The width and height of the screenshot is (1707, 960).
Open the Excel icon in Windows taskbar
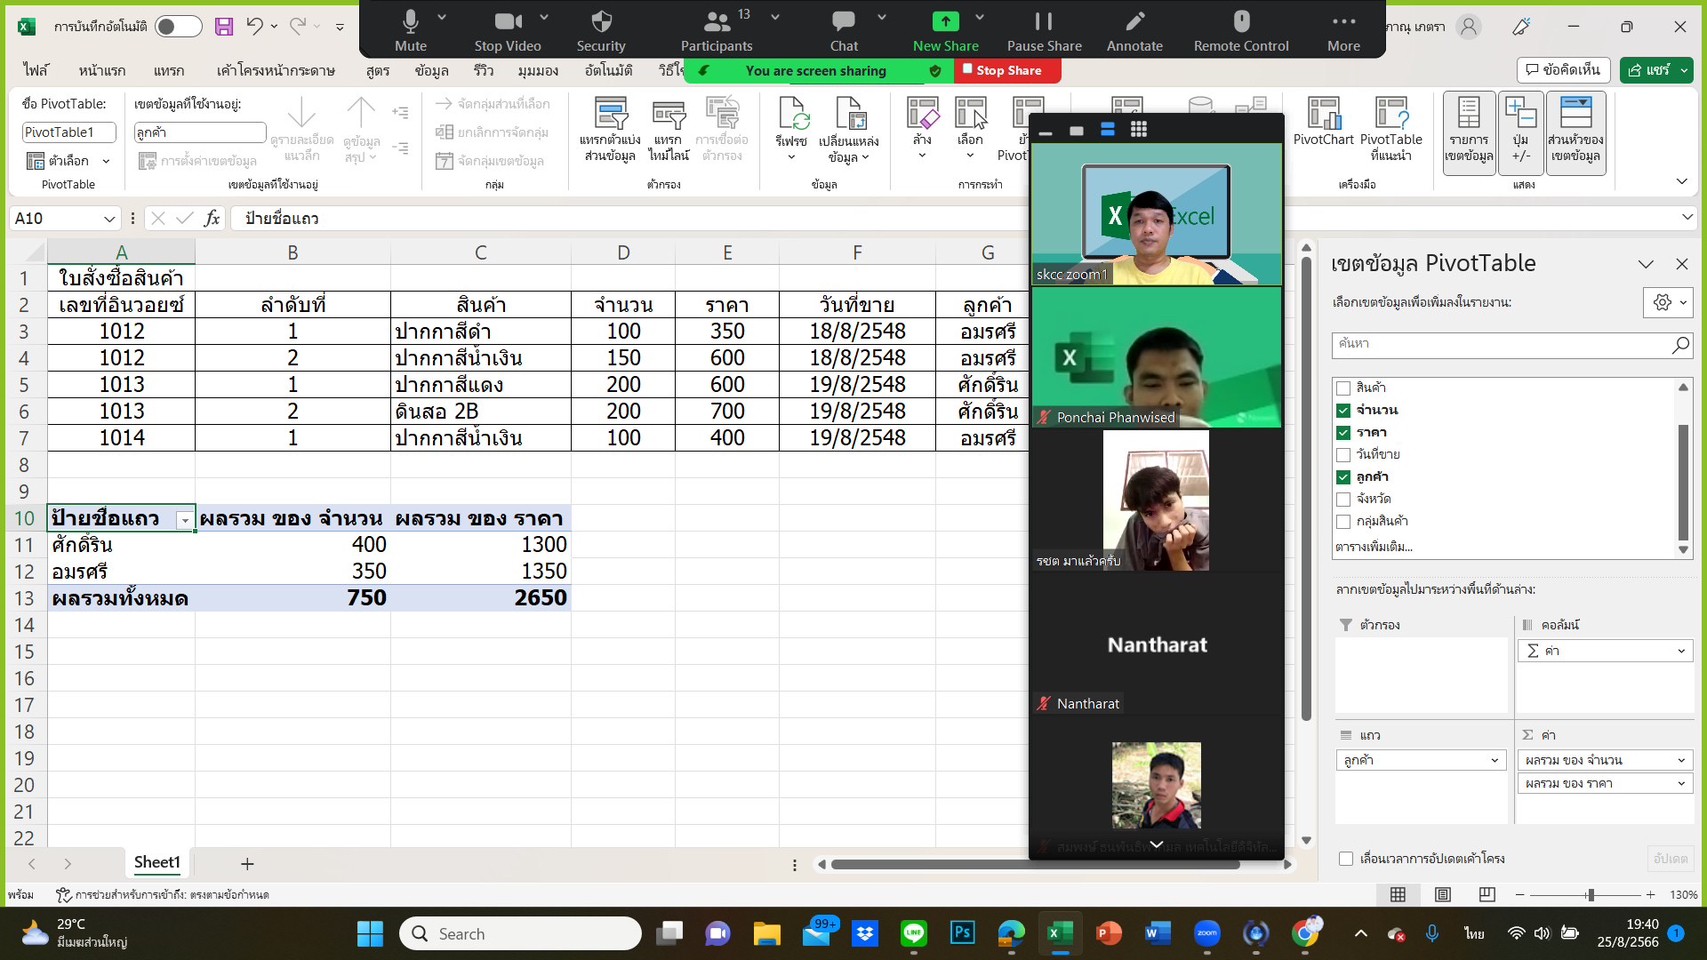coord(1060,934)
